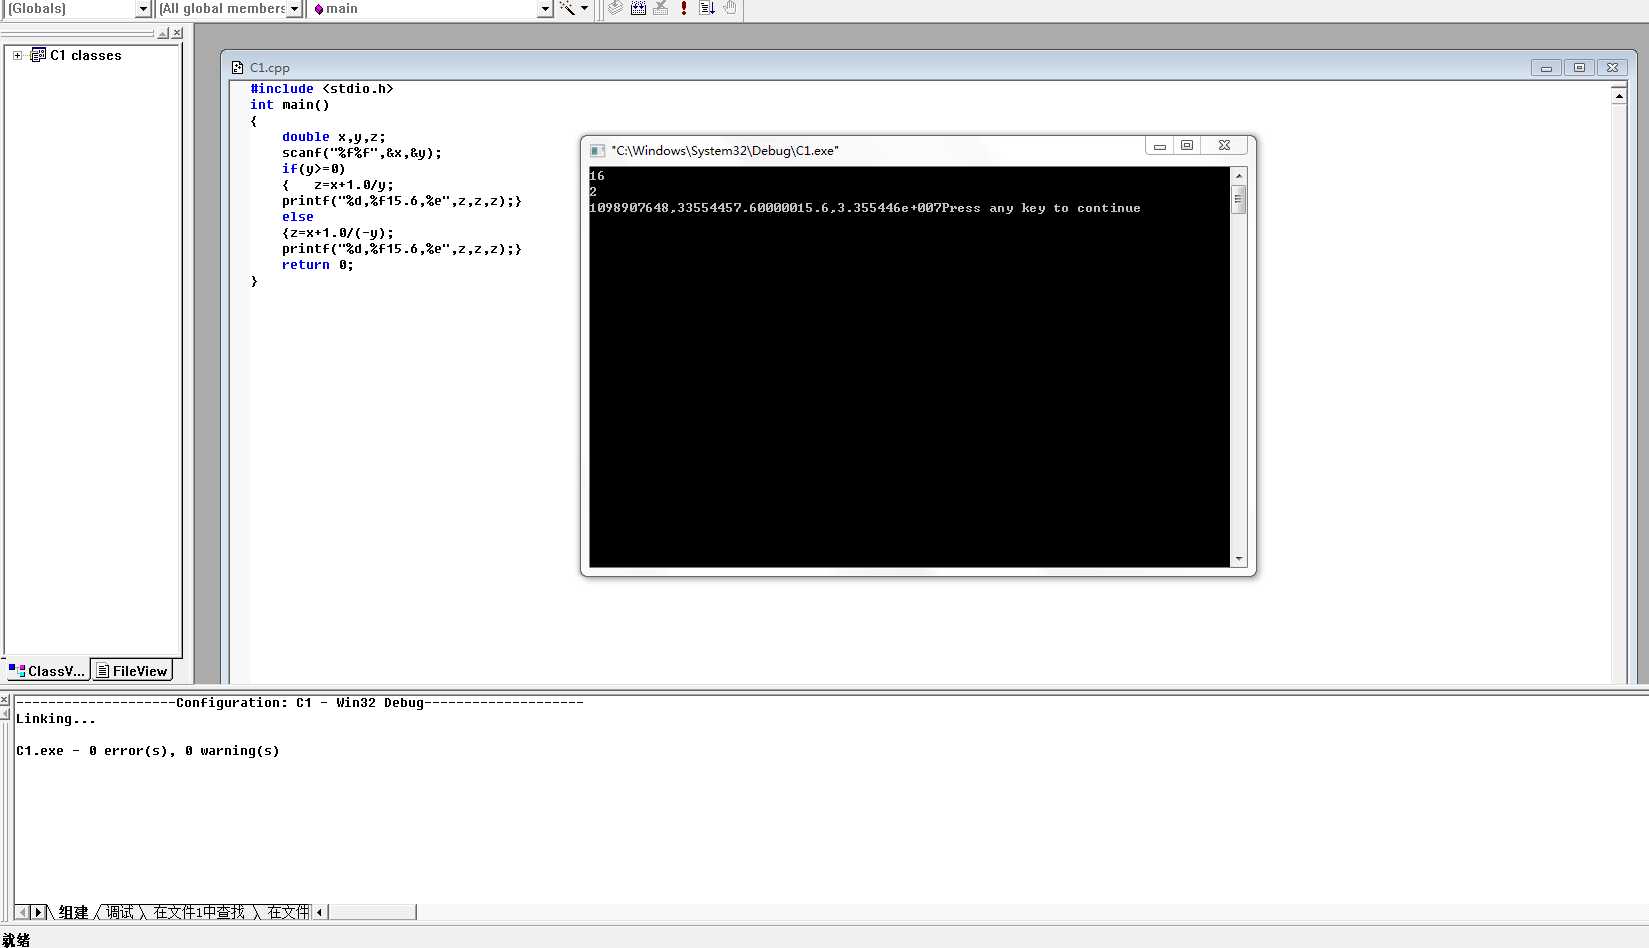Click 'C1.exe - 0 error(s), 0 warning(s)' line
This screenshot has width=1649, height=948.
click(148, 751)
